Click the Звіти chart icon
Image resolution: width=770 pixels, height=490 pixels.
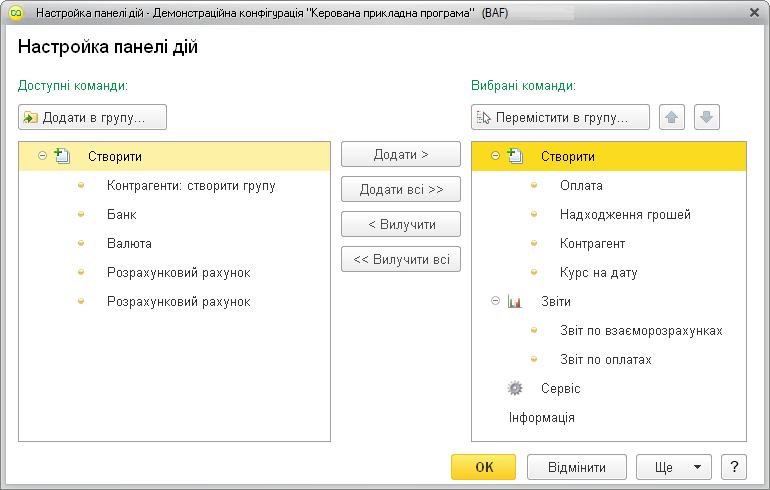(x=514, y=301)
